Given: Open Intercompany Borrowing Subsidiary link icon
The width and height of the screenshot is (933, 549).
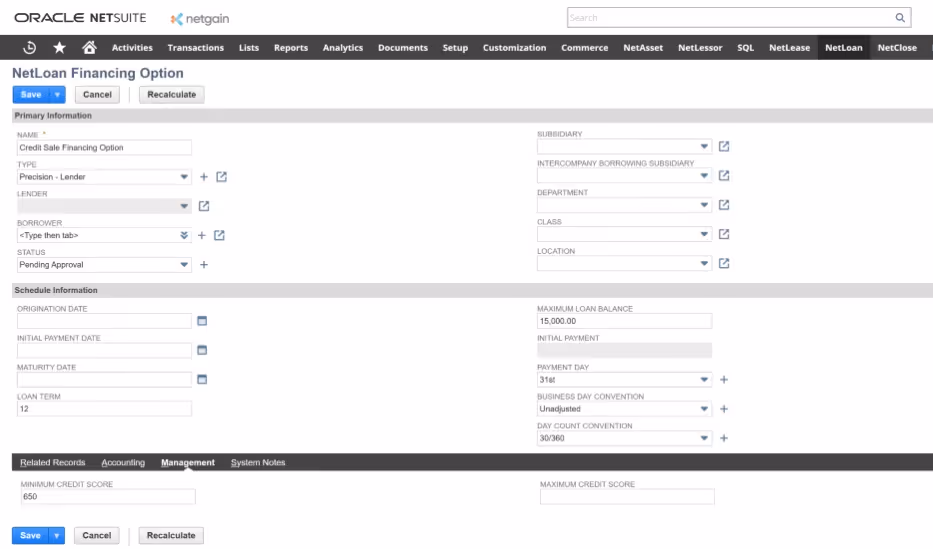Looking at the screenshot, I should pyautogui.click(x=724, y=175).
